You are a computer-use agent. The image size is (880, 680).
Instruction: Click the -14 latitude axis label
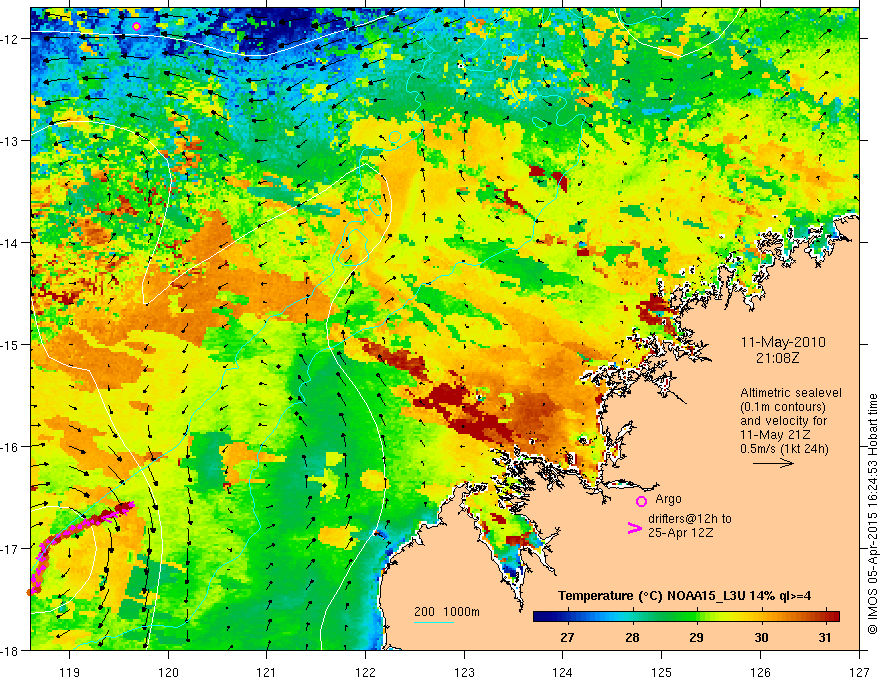point(12,243)
